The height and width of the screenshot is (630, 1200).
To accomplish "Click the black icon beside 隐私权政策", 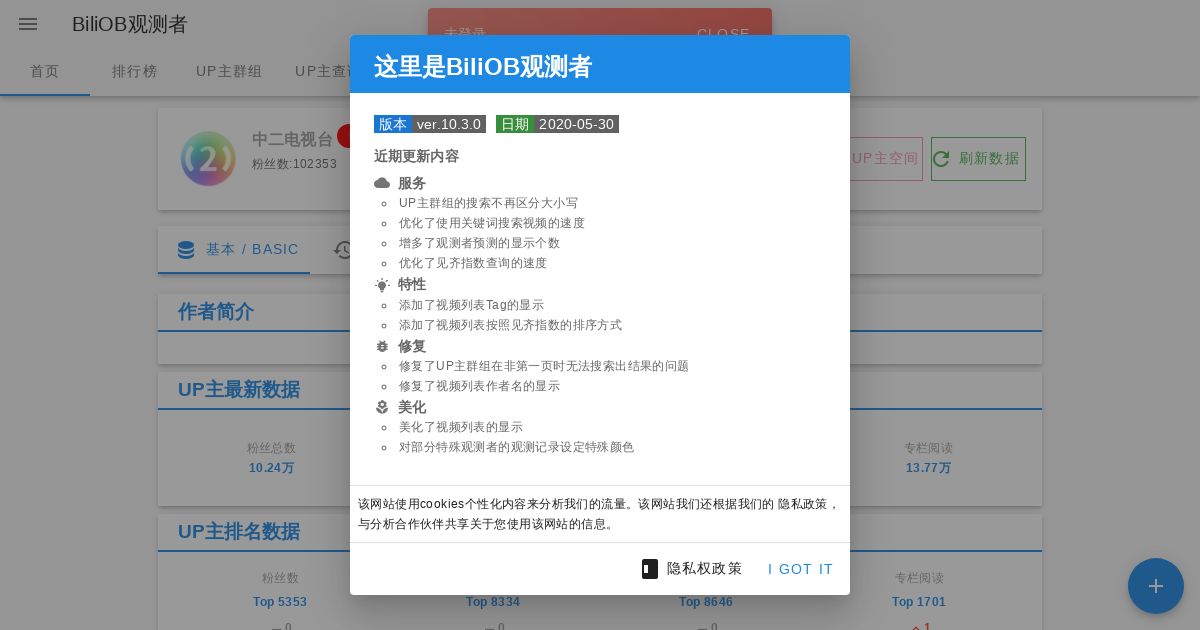I will click(650, 569).
